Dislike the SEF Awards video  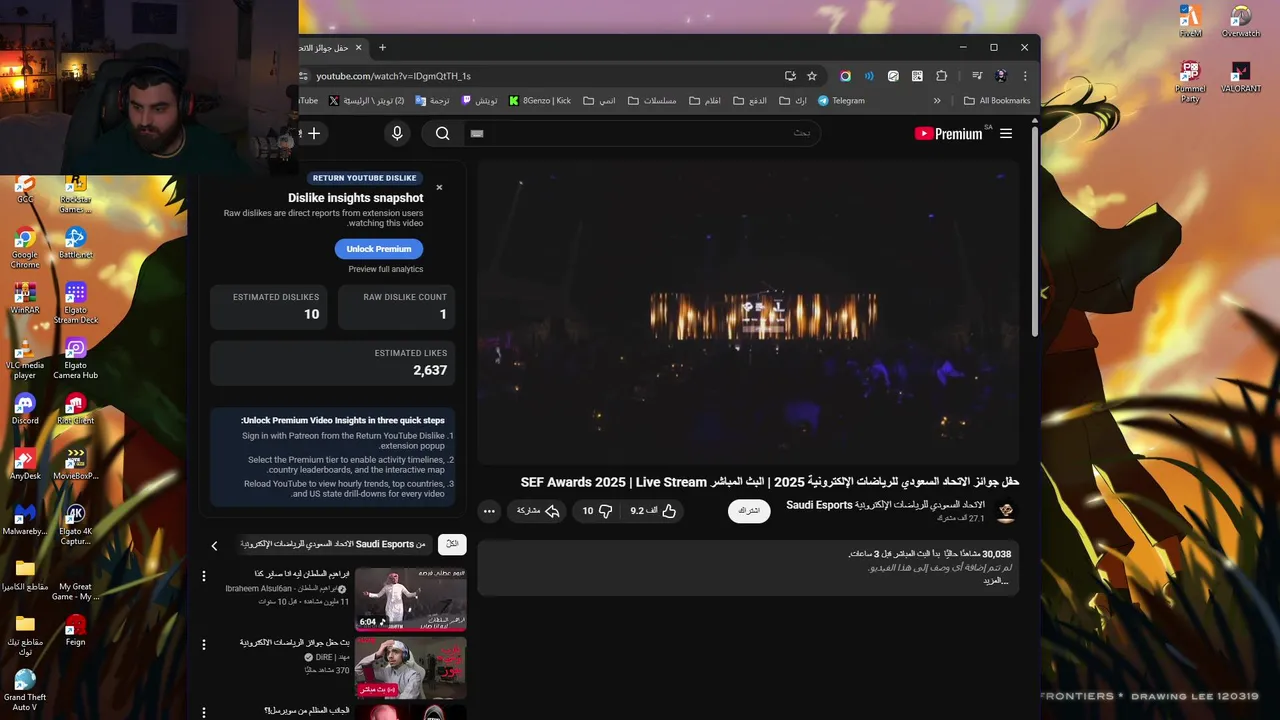click(x=598, y=511)
